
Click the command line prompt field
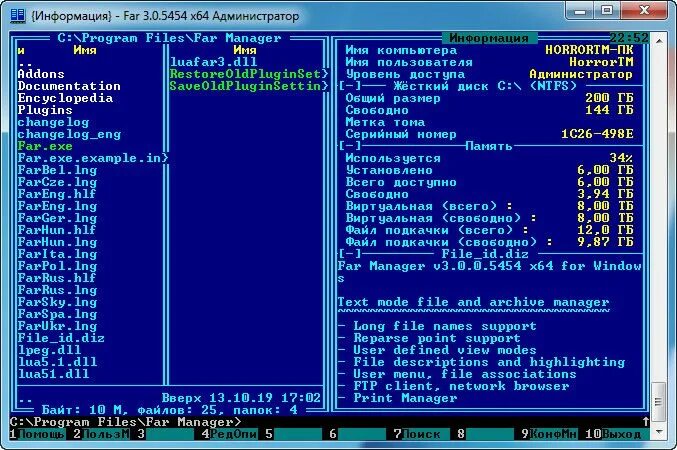328,421
